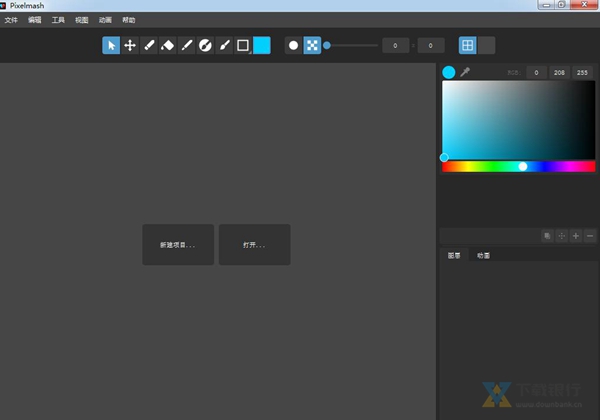Open the 动画 menu in menu bar
Viewport: 600px width, 420px height.
coord(105,20)
